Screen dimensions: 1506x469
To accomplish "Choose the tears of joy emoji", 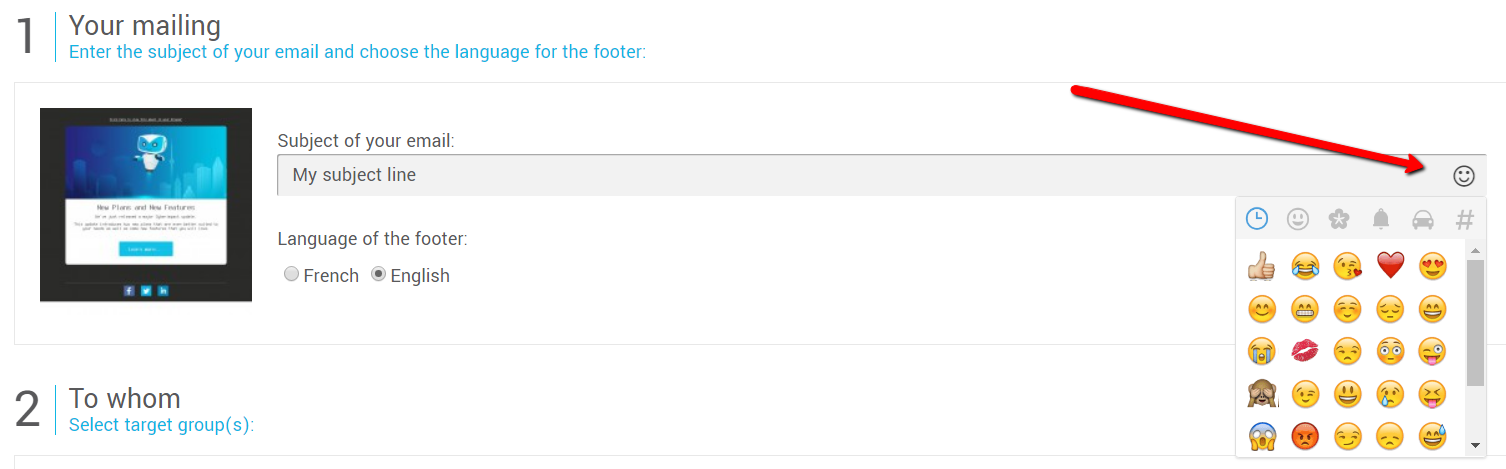I will tap(1304, 265).
